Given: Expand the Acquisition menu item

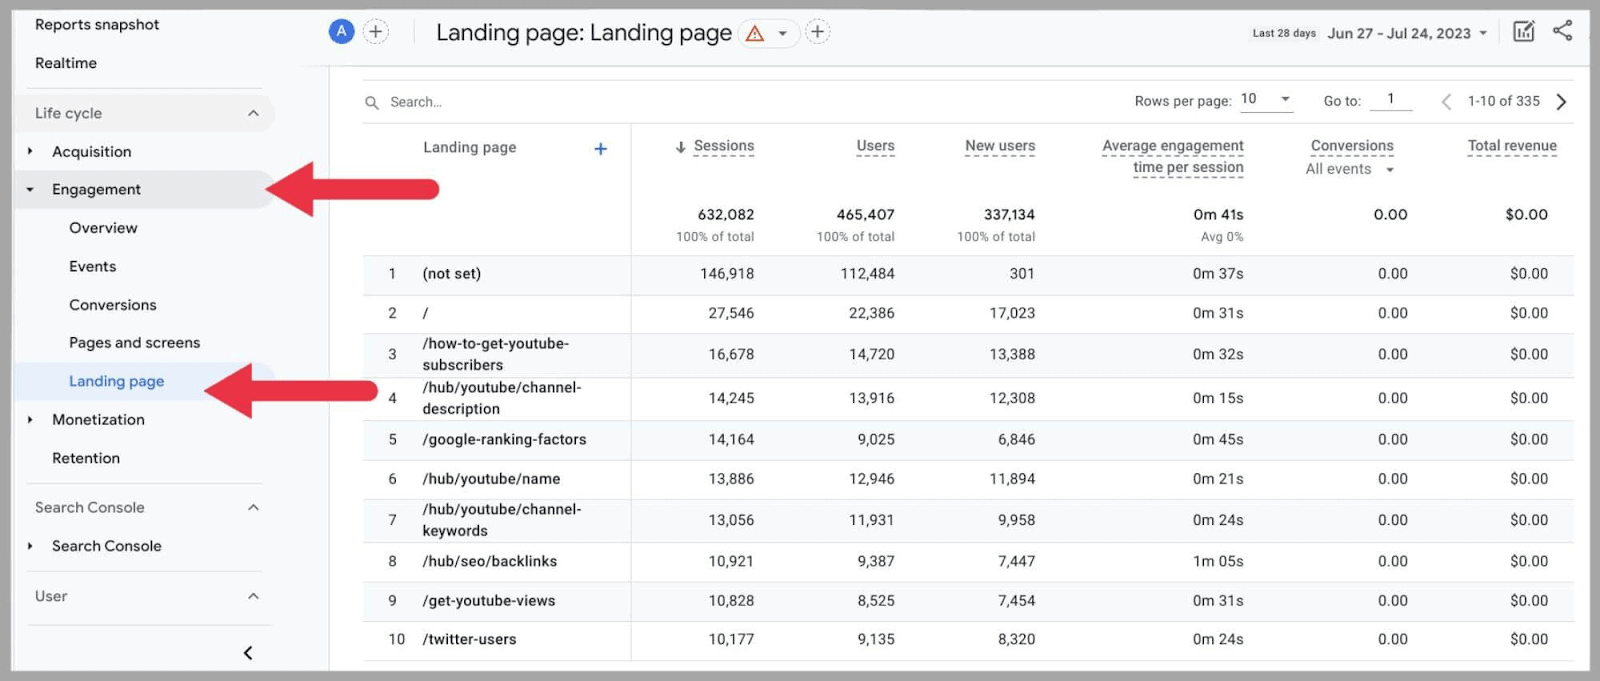Looking at the screenshot, I should tap(91, 151).
